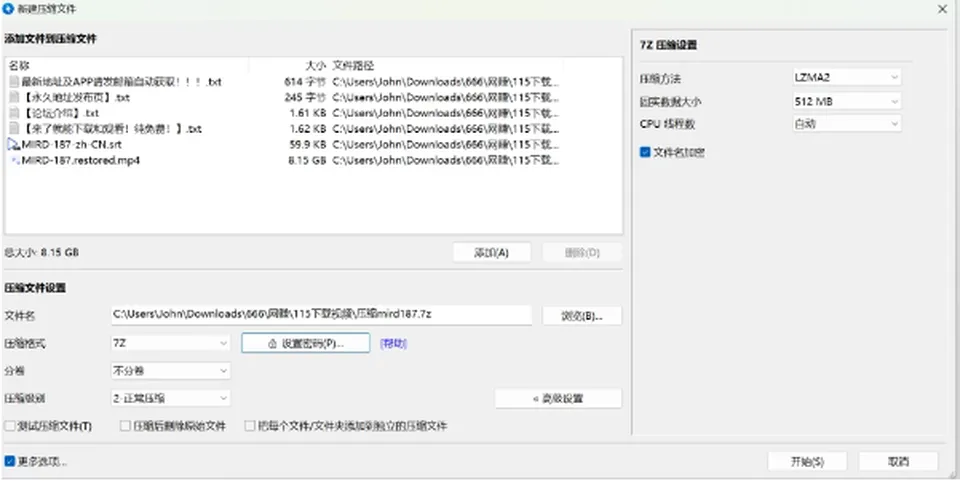Open the 帮助 link
960x481 pixels.
pyautogui.click(x=394, y=344)
